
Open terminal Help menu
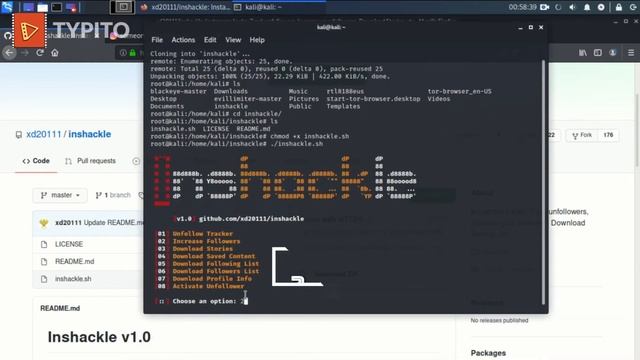point(257,40)
